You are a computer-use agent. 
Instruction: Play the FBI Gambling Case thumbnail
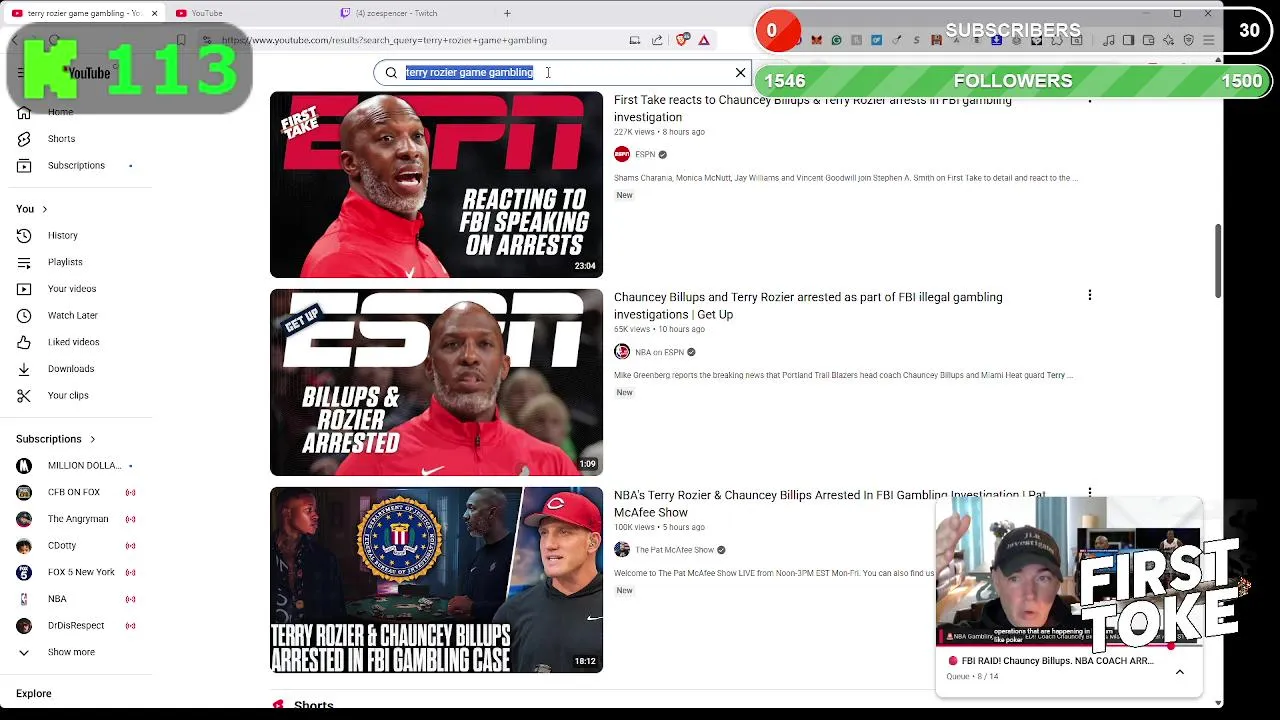click(x=436, y=580)
